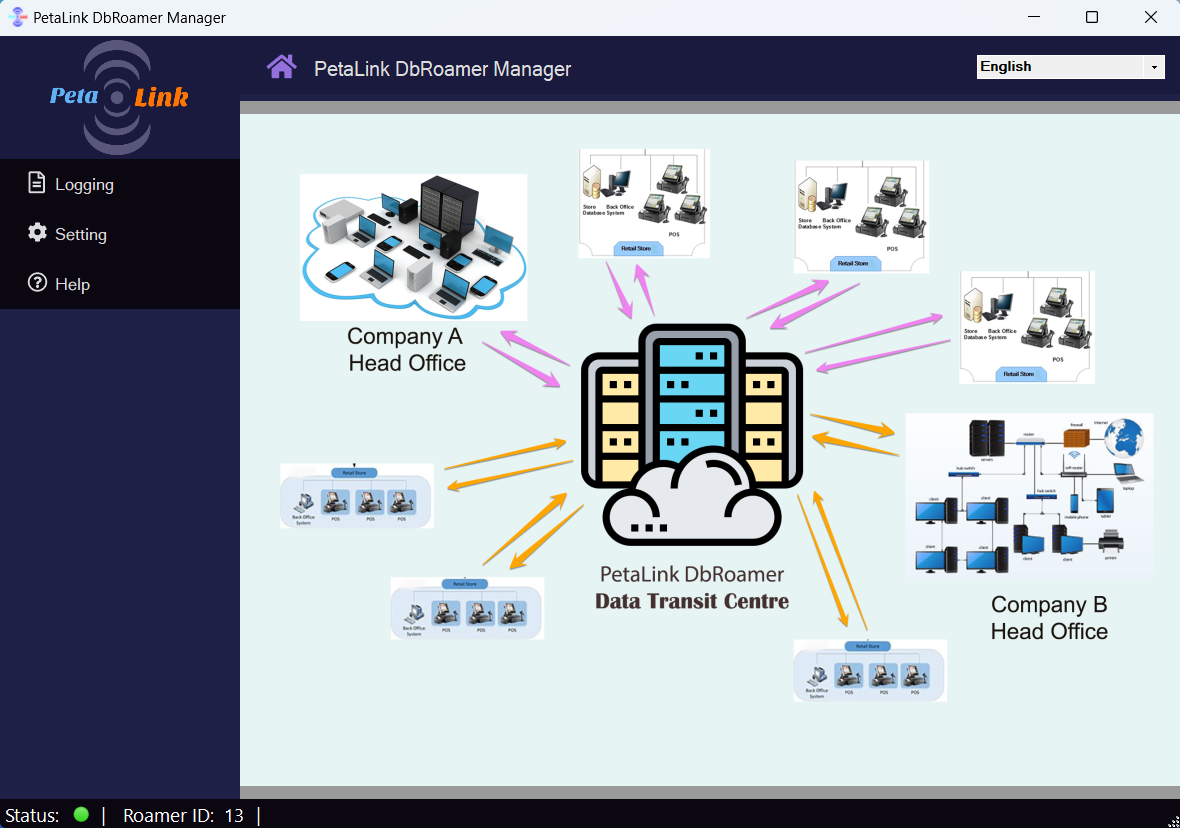Maximize the PetaLink DbRoamer Manager window
This screenshot has height=828, width=1180.
(1092, 17)
